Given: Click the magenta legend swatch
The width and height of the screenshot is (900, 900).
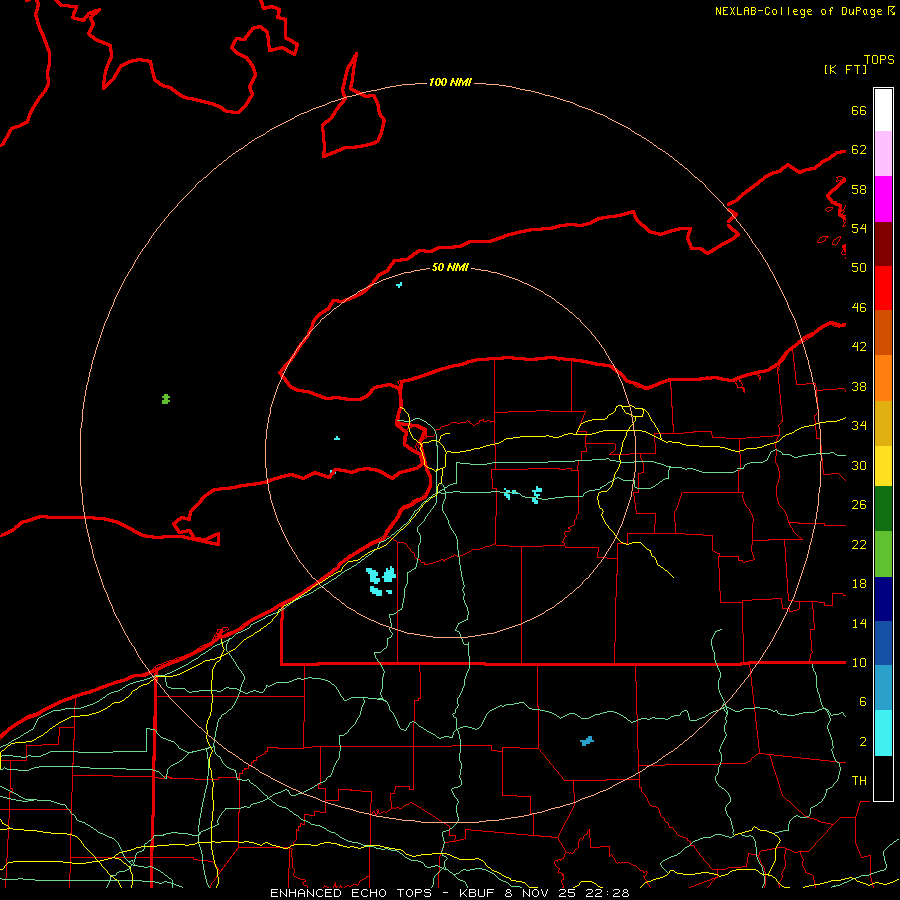Looking at the screenshot, I should click(883, 199).
